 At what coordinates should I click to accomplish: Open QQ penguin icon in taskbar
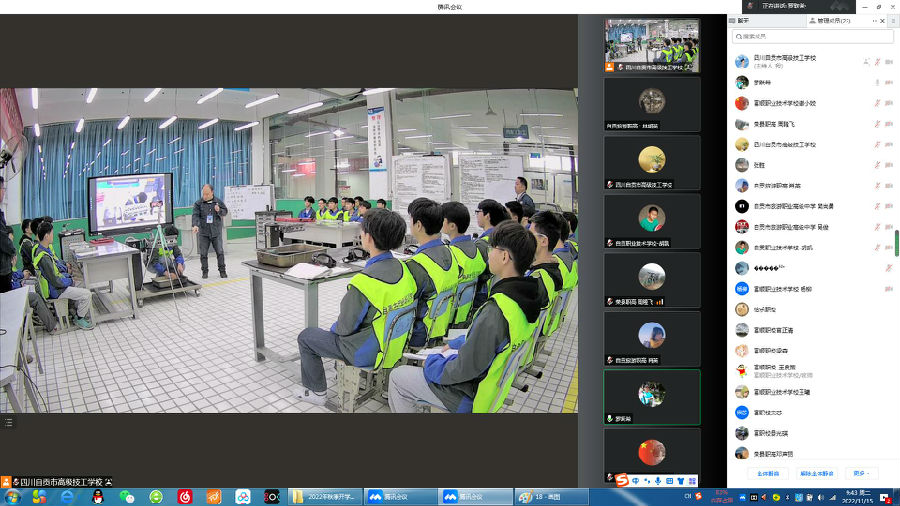tap(98, 497)
